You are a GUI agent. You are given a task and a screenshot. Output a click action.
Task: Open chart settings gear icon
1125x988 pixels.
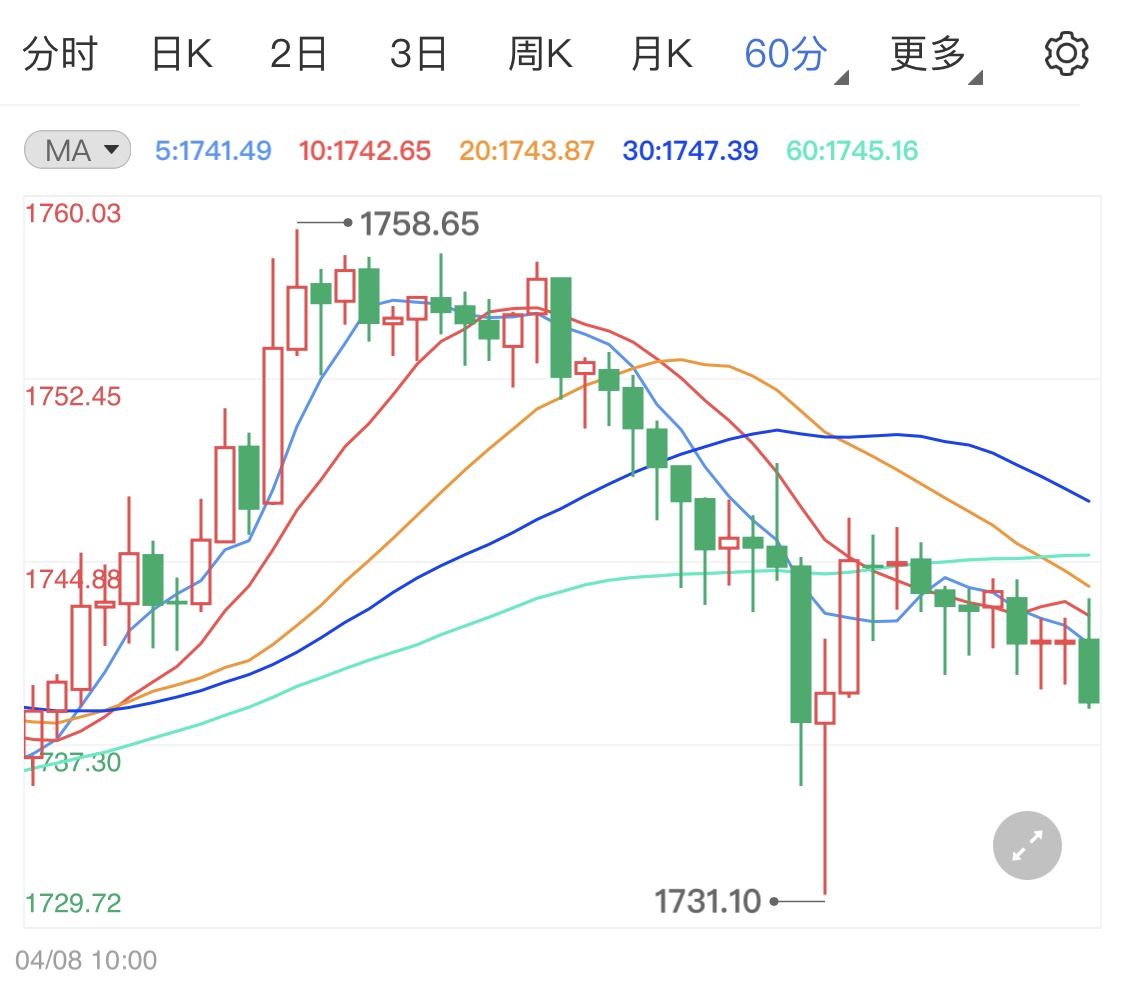[x=1066, y=54]
